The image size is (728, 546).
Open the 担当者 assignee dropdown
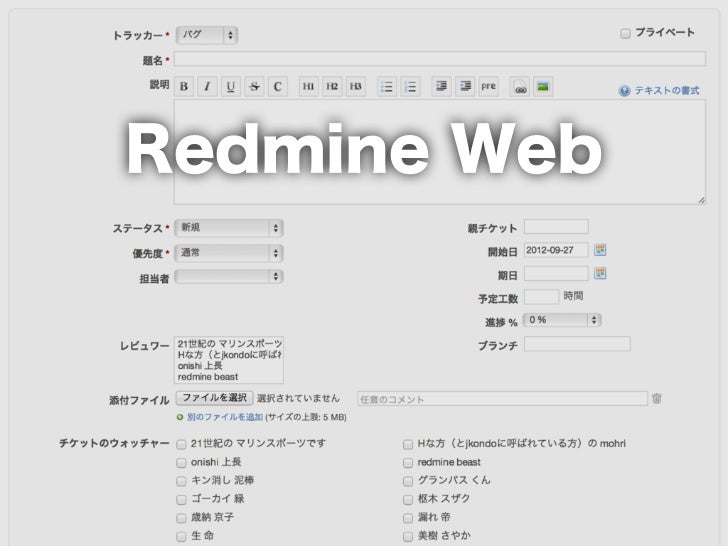tap(229, 277)
